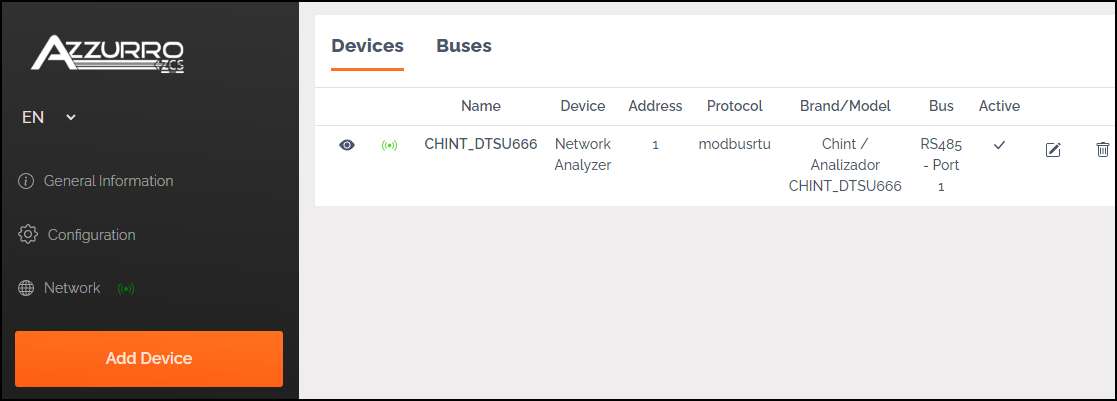This screenshot has height=401, width=1117.
Task: Click the Azzurro ZCS logo
Action: [108, 54]
